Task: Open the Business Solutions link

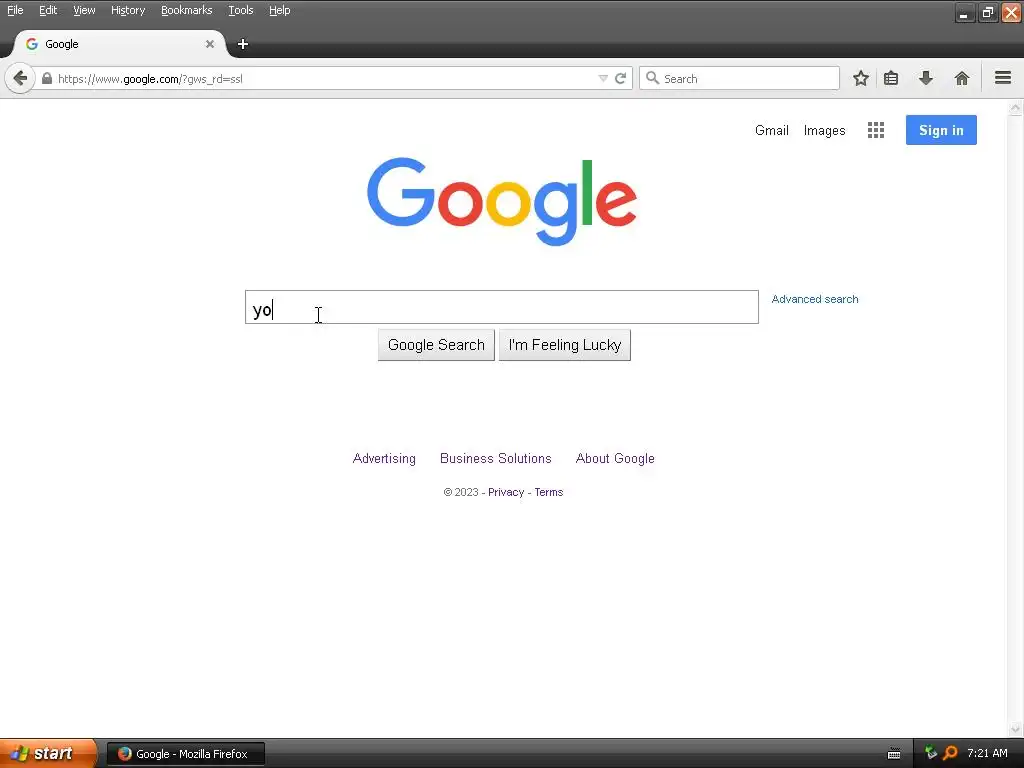Action: click(x=496, y=458)
